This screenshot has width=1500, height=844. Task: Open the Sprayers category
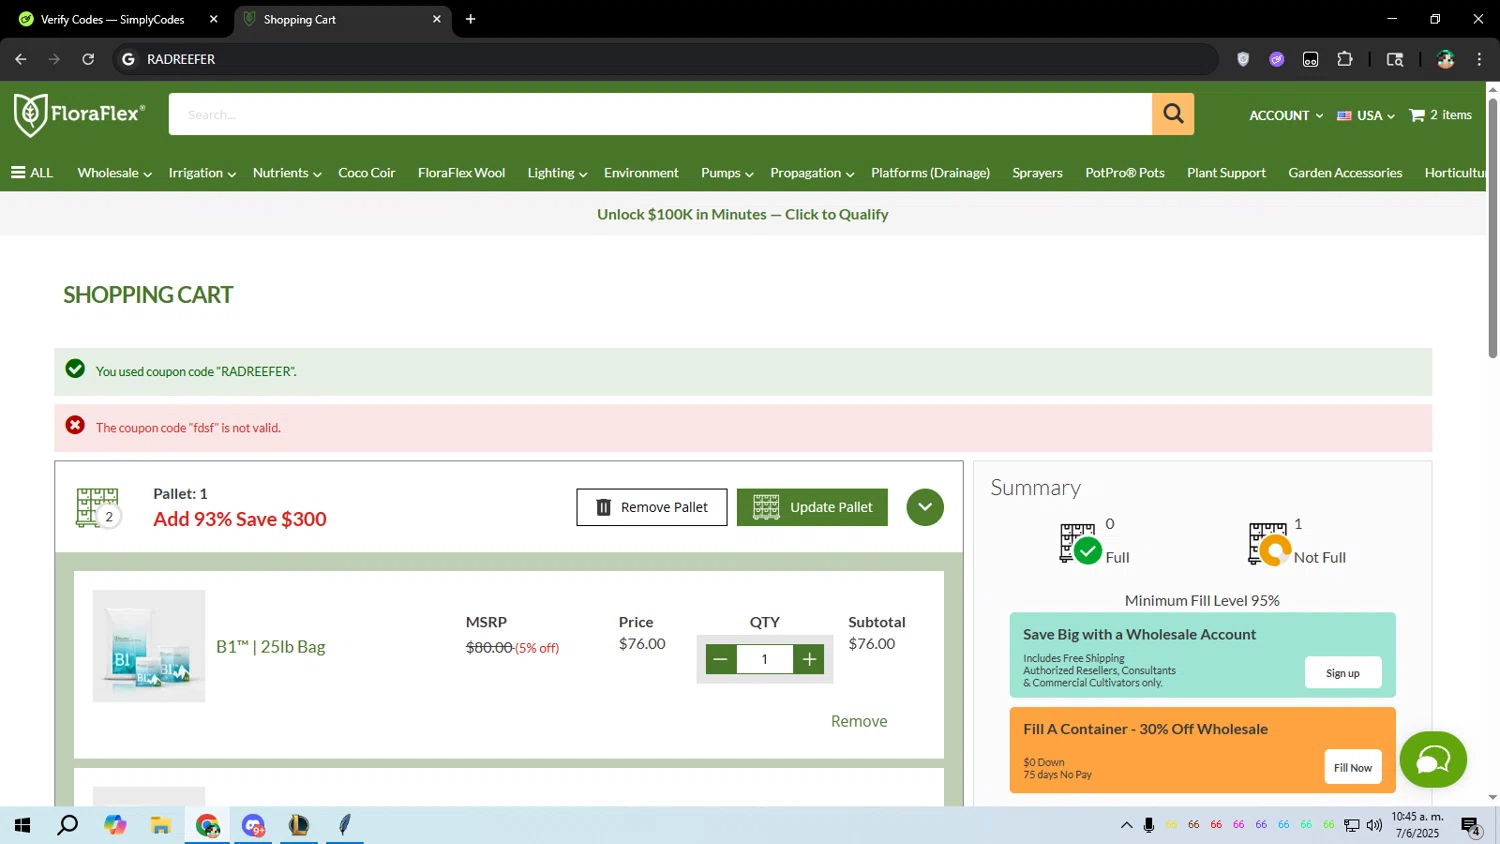coord(1037,173)
